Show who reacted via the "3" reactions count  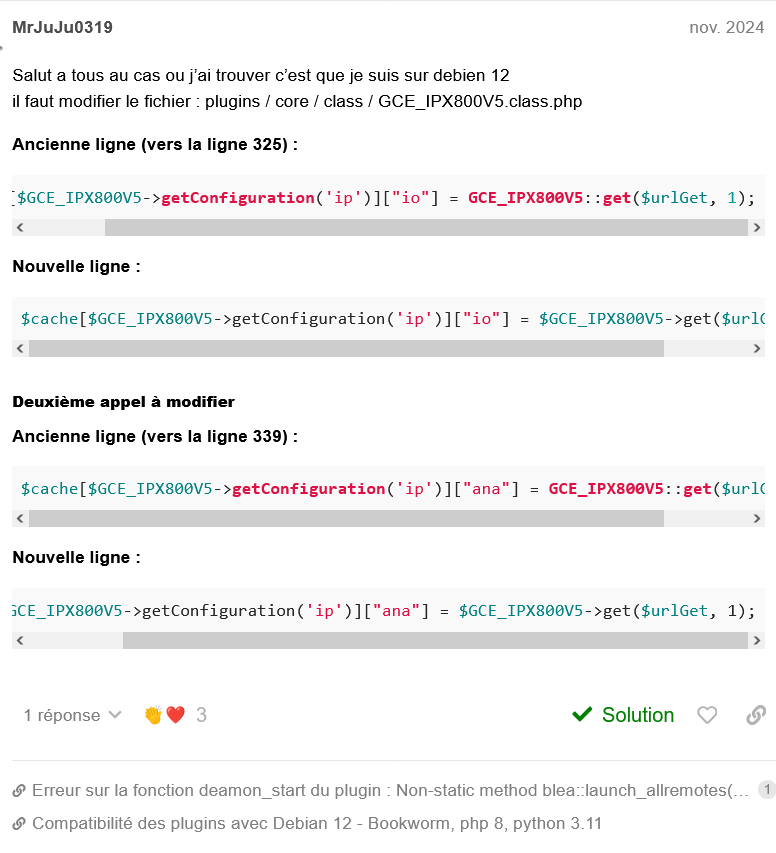pyautogui.click(x=201, y=715)
